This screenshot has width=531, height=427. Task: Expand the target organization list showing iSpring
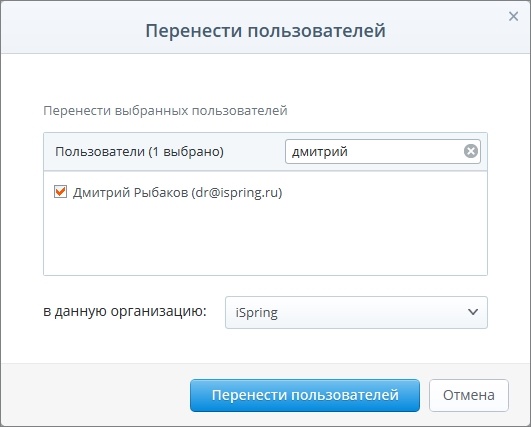click(x=356, y=312)
